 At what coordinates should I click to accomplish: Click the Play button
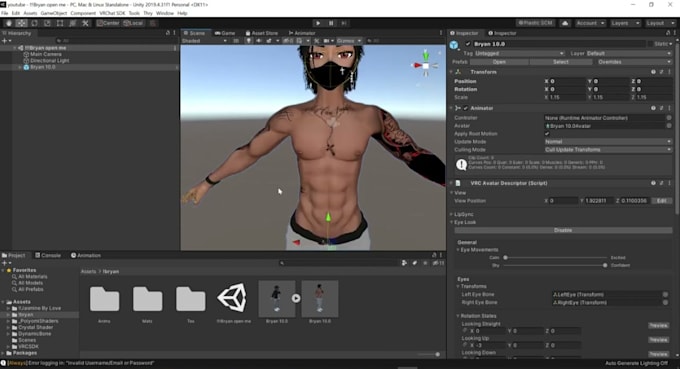click(318, 23)
